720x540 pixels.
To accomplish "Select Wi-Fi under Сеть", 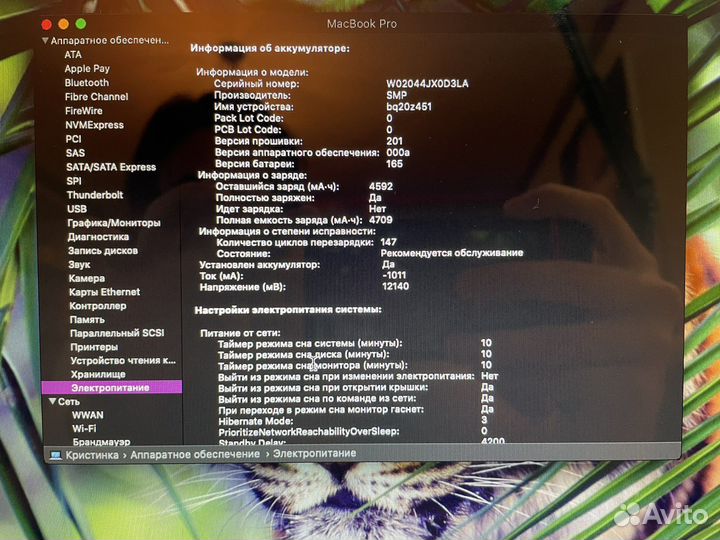I will tap(84, 428).
